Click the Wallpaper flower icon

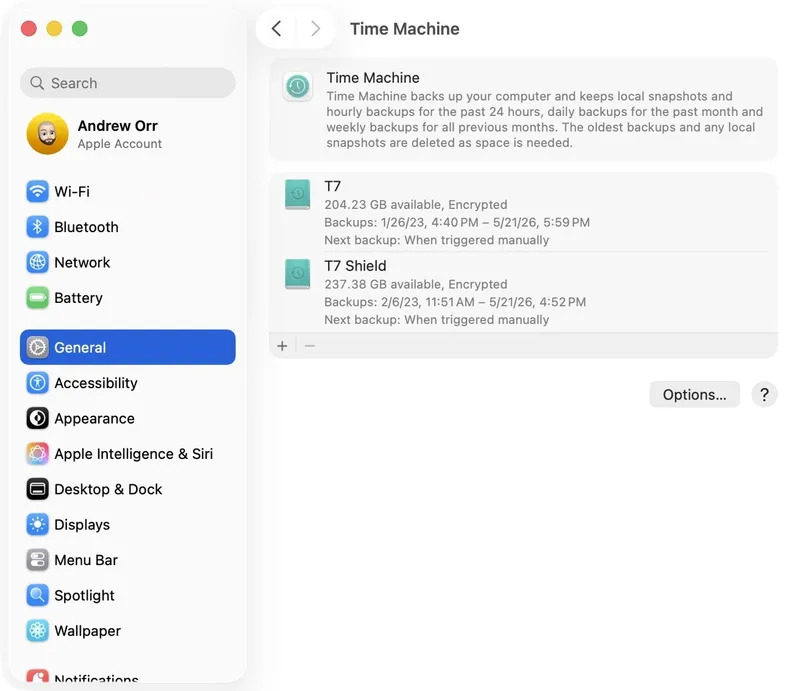[37, 631]
